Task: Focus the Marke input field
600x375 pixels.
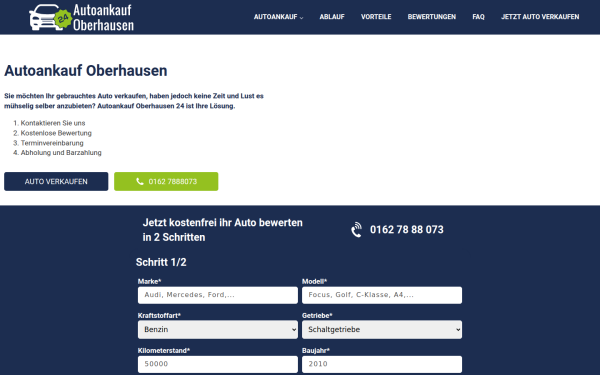Action: tap(218, 295)
